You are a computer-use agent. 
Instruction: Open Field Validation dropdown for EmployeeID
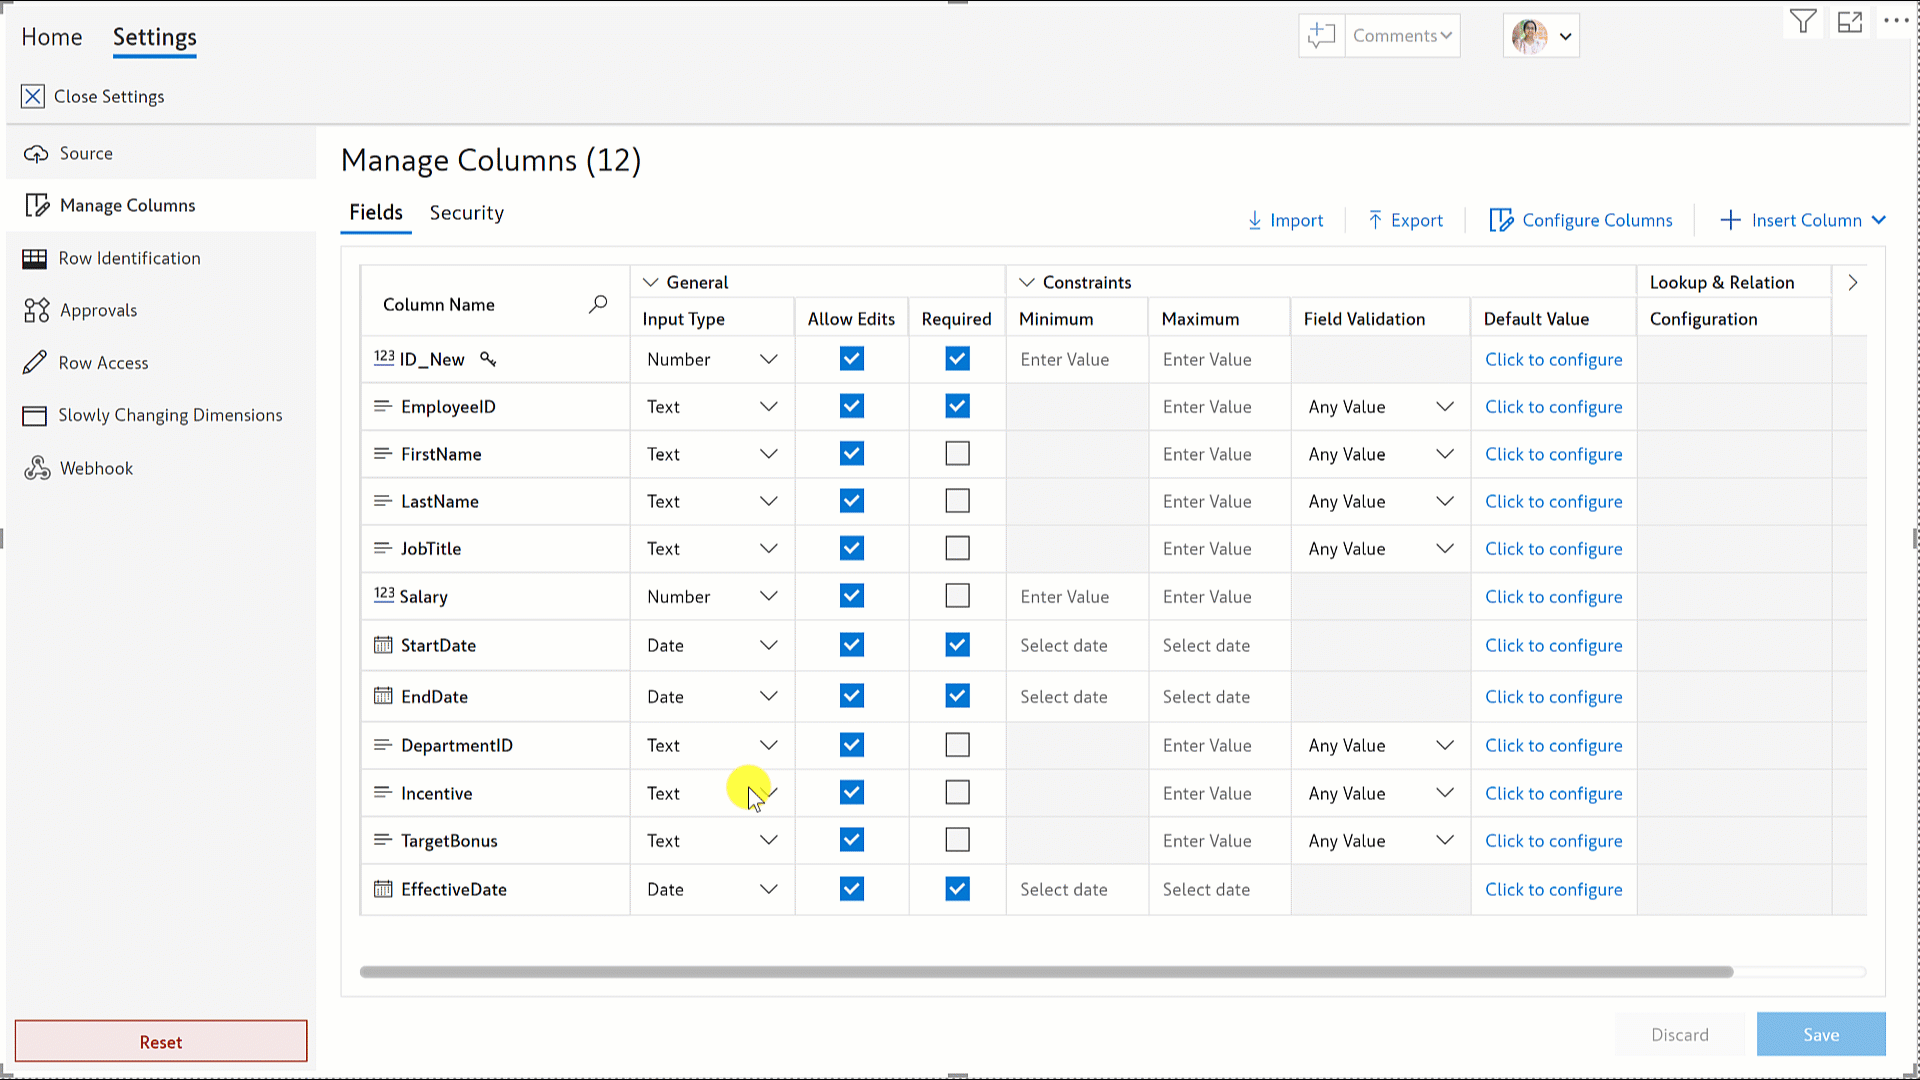point(1444,407)
